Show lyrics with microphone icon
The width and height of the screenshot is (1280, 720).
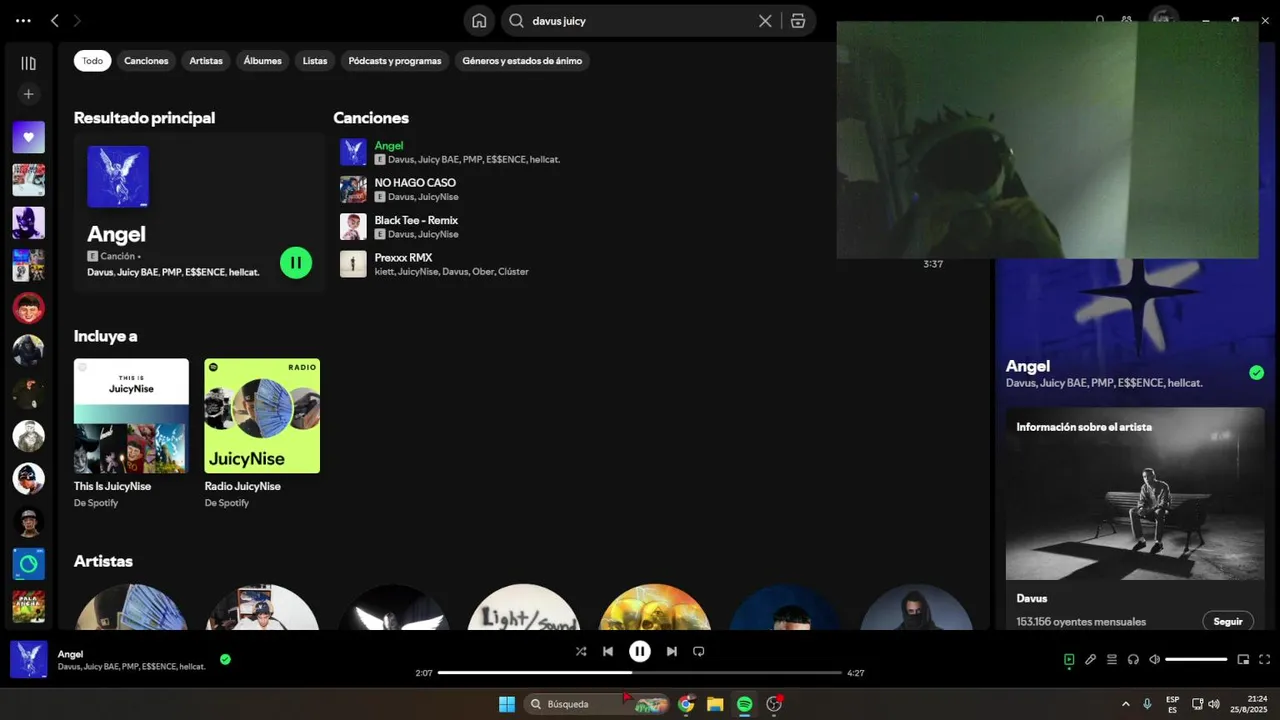1091,659
